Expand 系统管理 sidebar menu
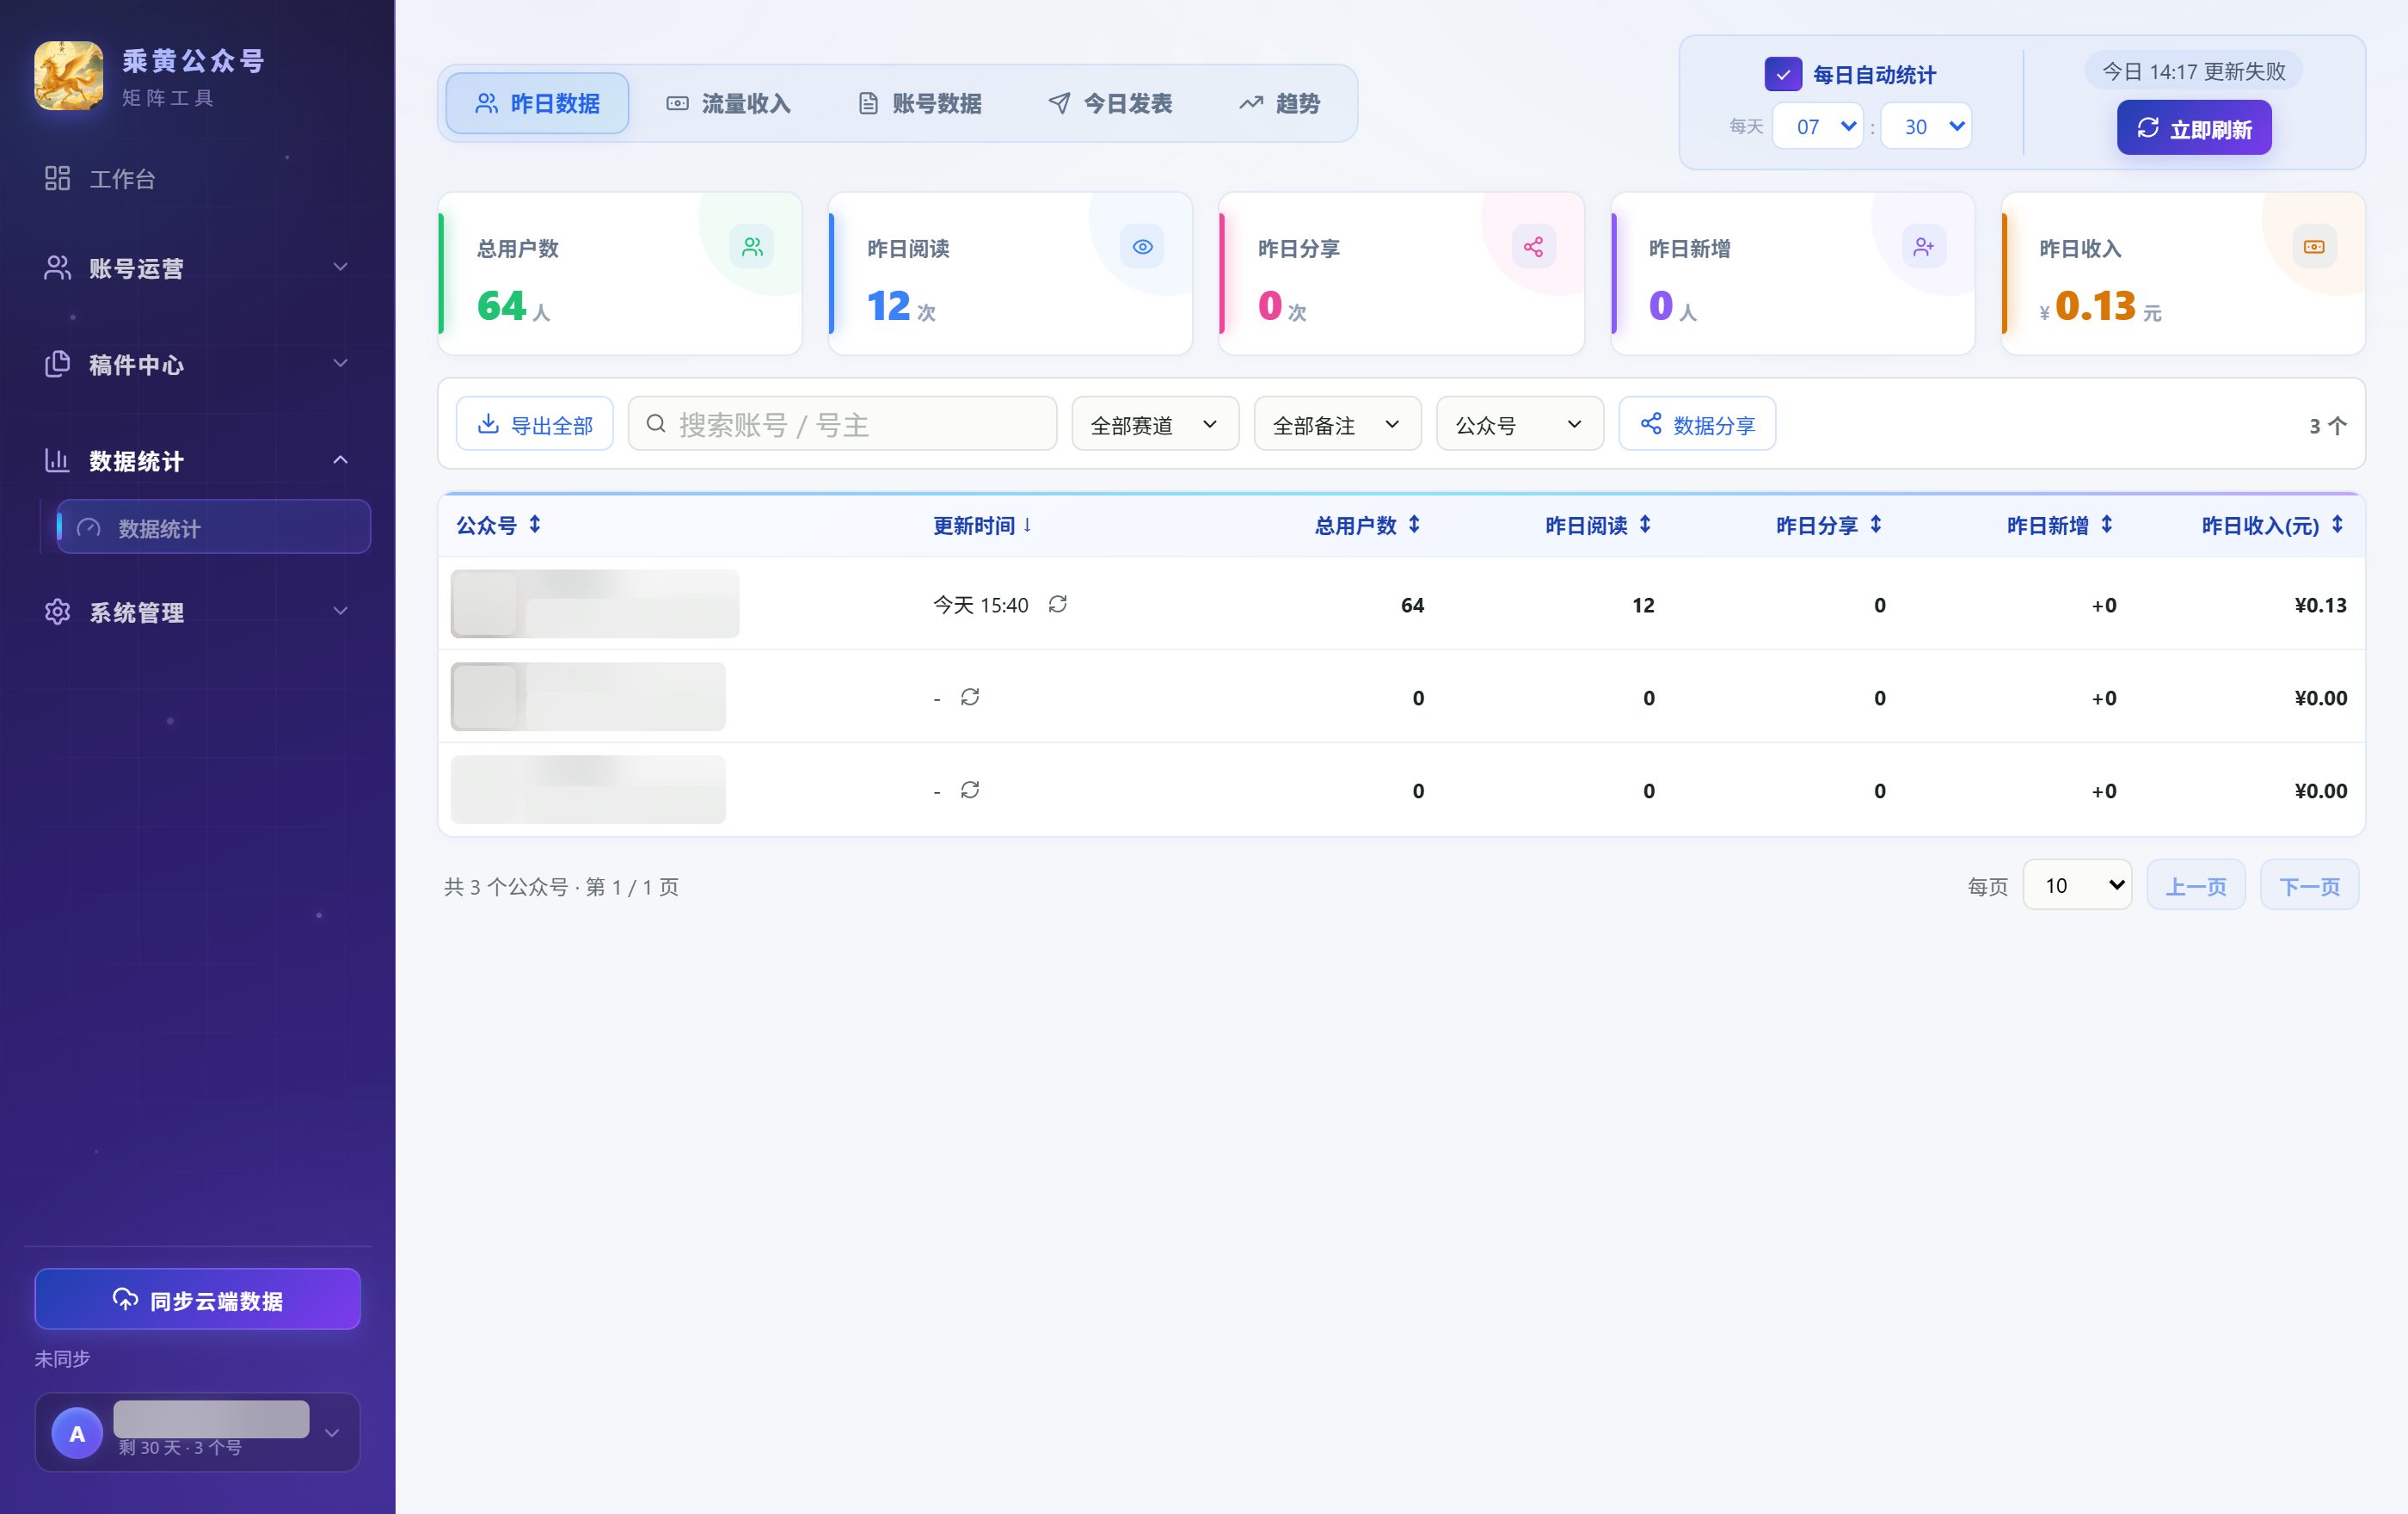Viewport: 2408px width, 1514px height. point(197,611)
